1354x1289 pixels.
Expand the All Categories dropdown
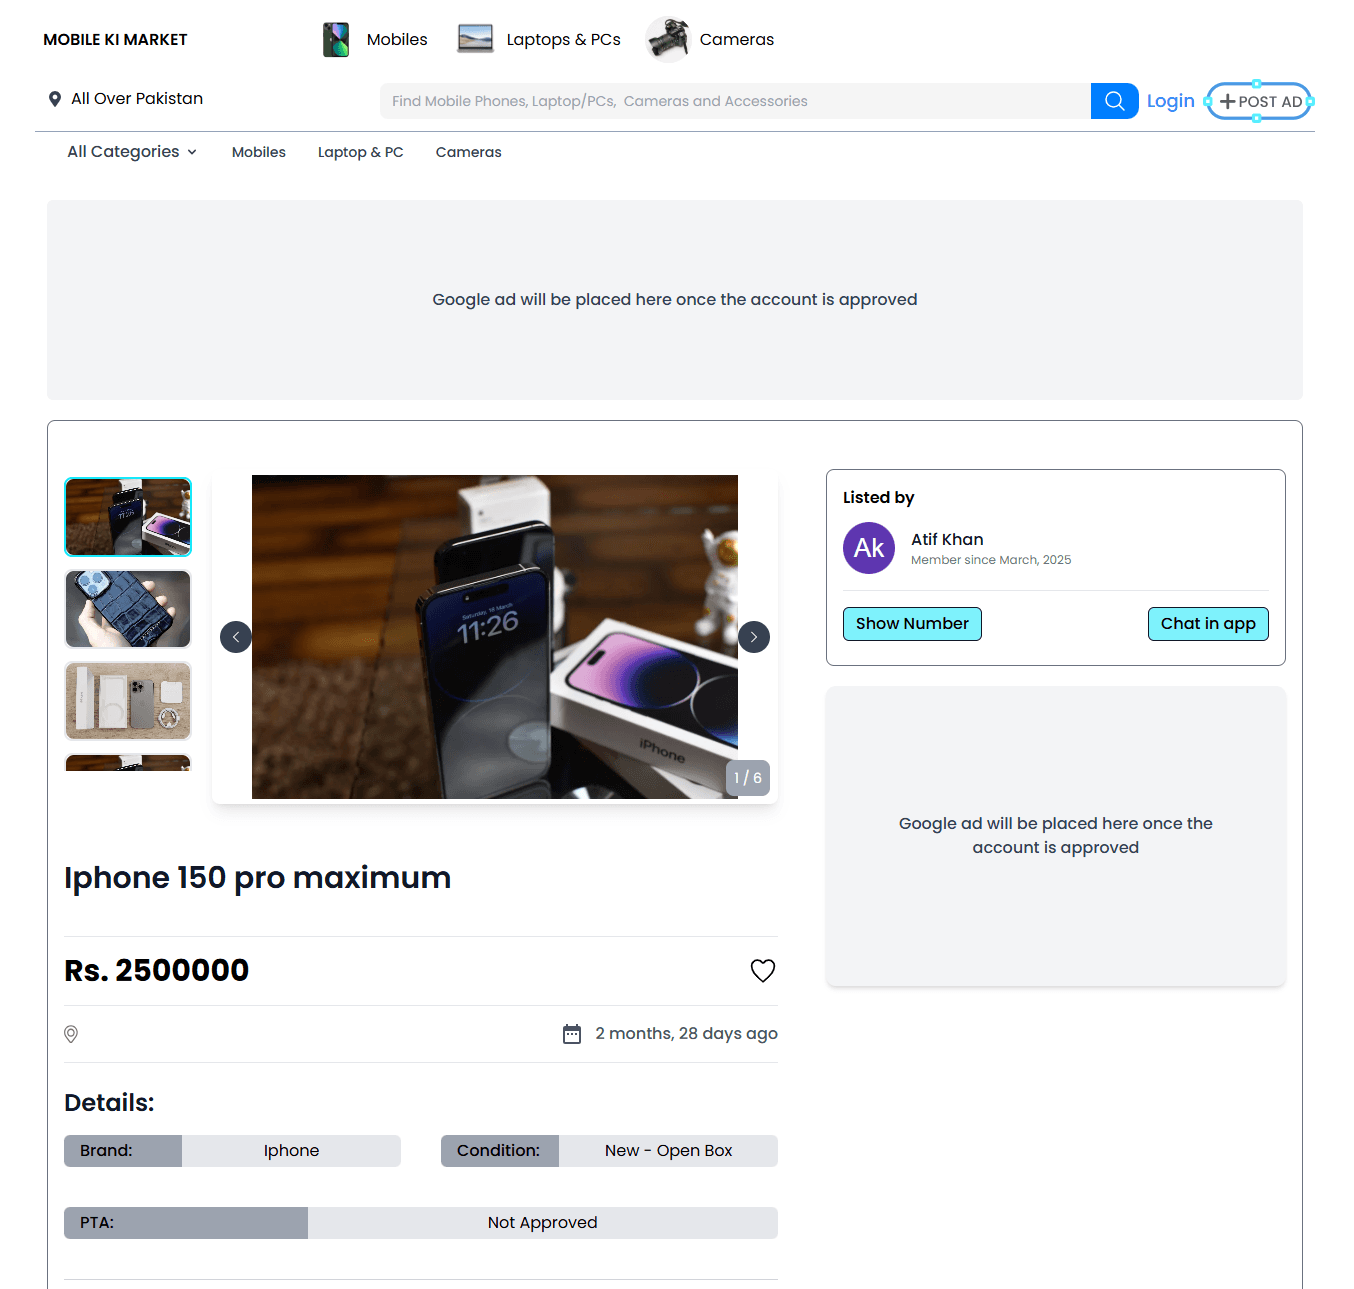[132, 152]
